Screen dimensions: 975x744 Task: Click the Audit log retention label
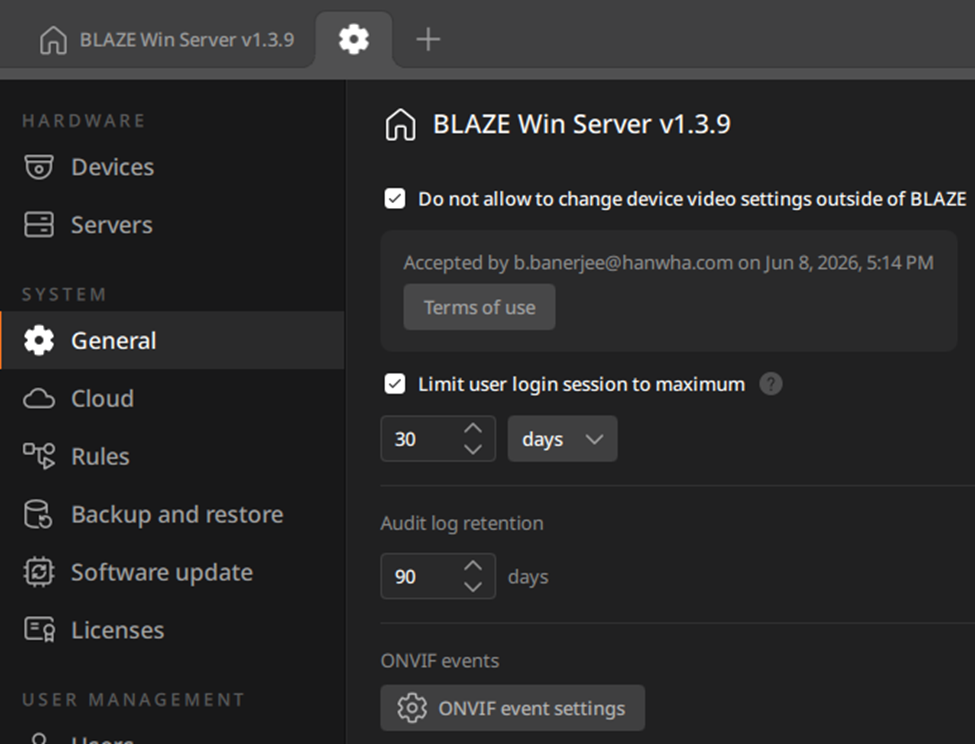(x=462, y=523)
